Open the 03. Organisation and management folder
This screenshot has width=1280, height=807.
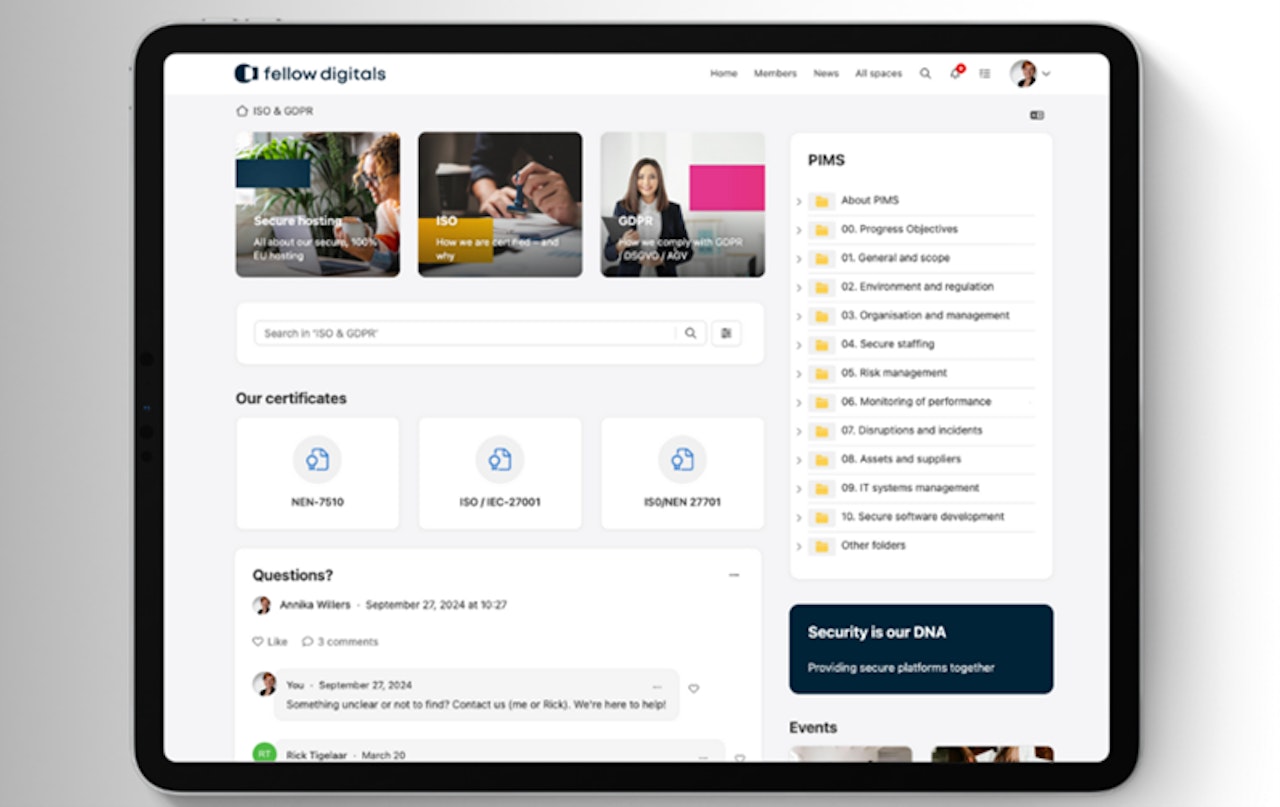coord(925,315)
